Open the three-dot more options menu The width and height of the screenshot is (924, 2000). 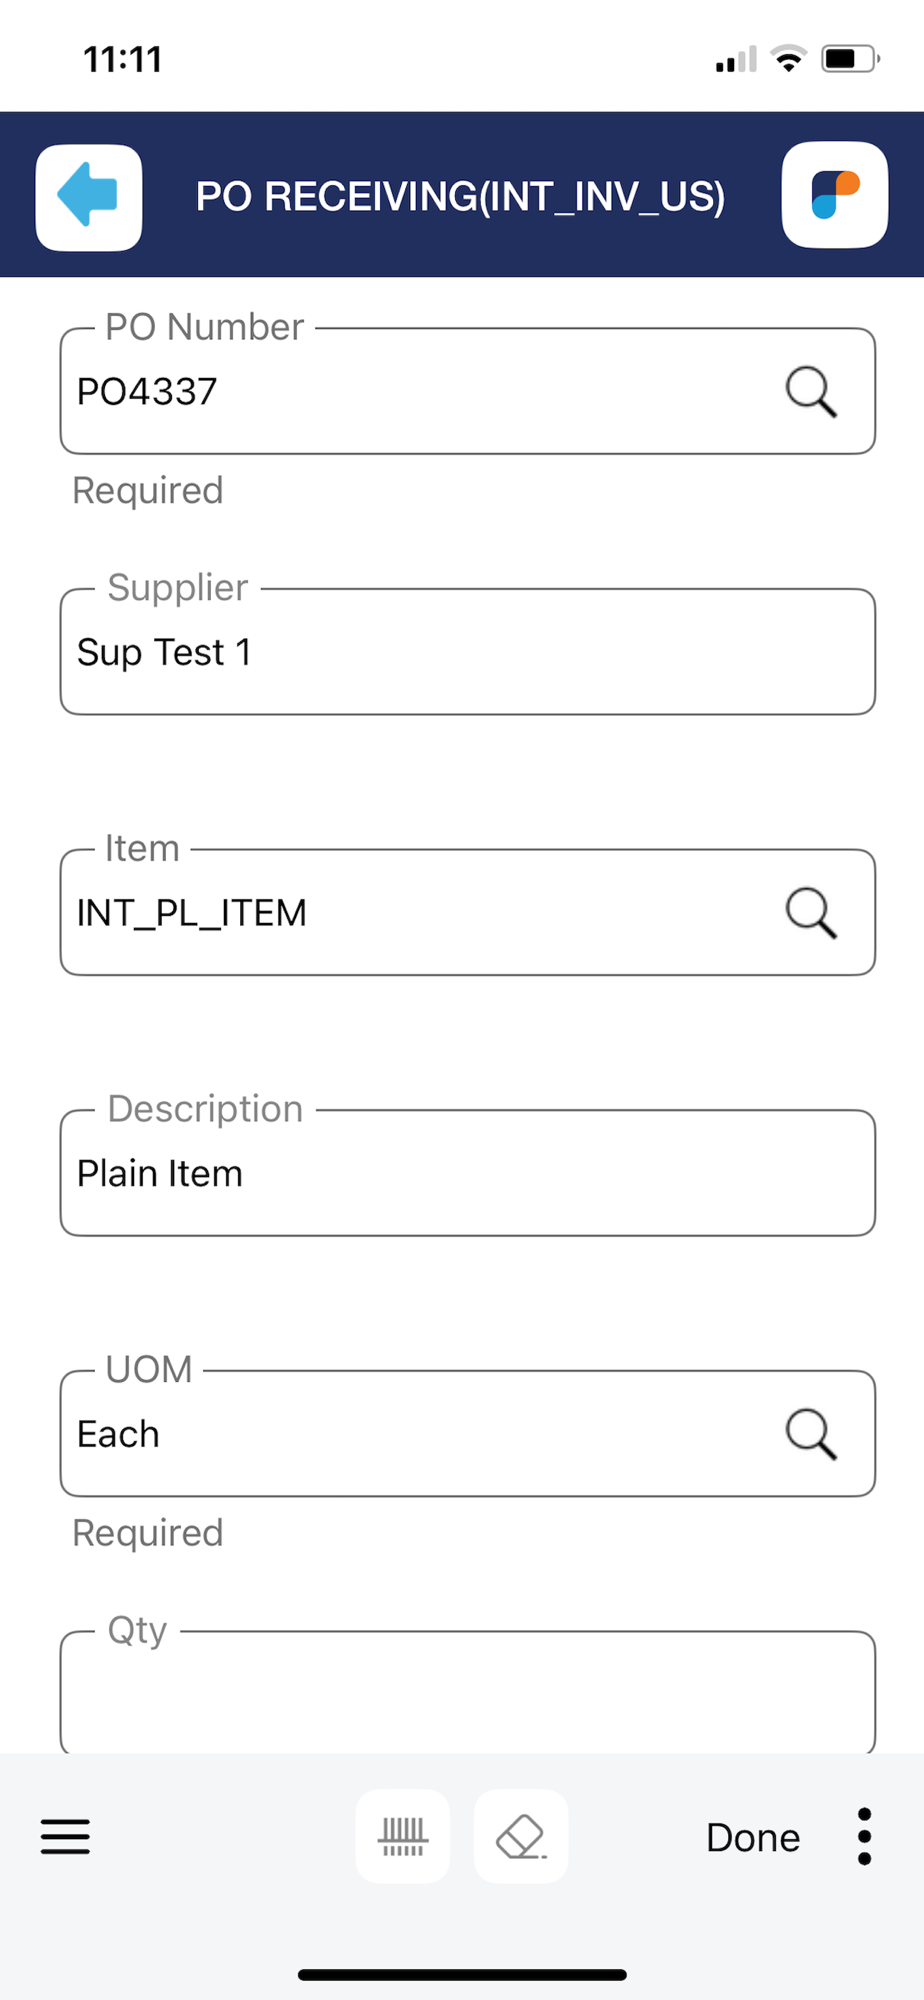(x=865, y=1836)
